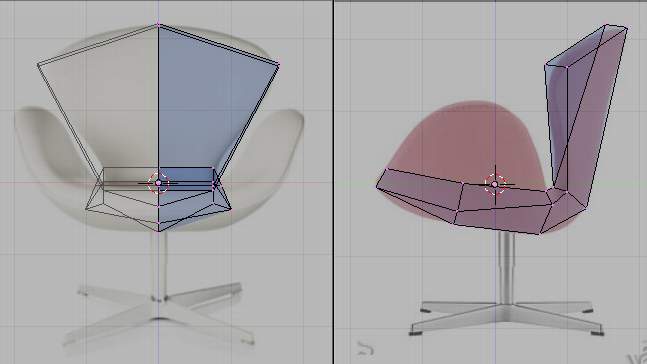The image size is (647, 364).
Task: Select the seat top vertex left of side-view cursor
Action: (x=463, y=183)
